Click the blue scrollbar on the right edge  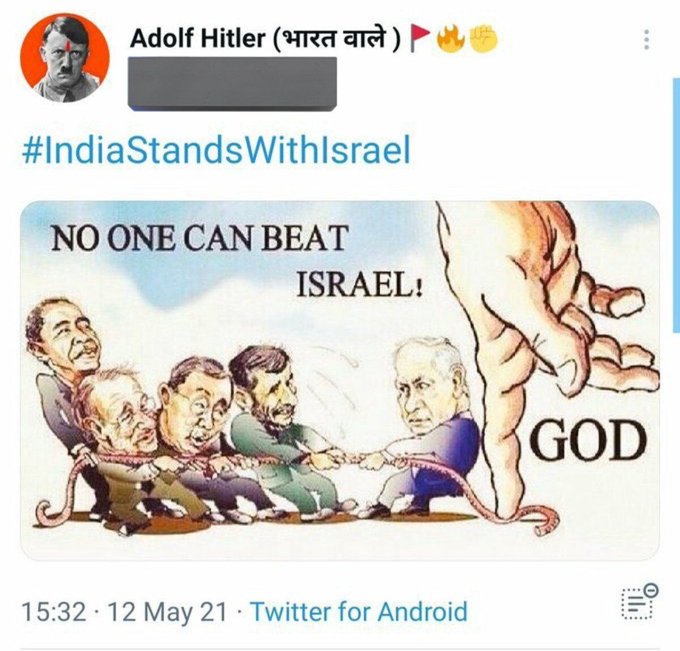(x=676, y=205)
